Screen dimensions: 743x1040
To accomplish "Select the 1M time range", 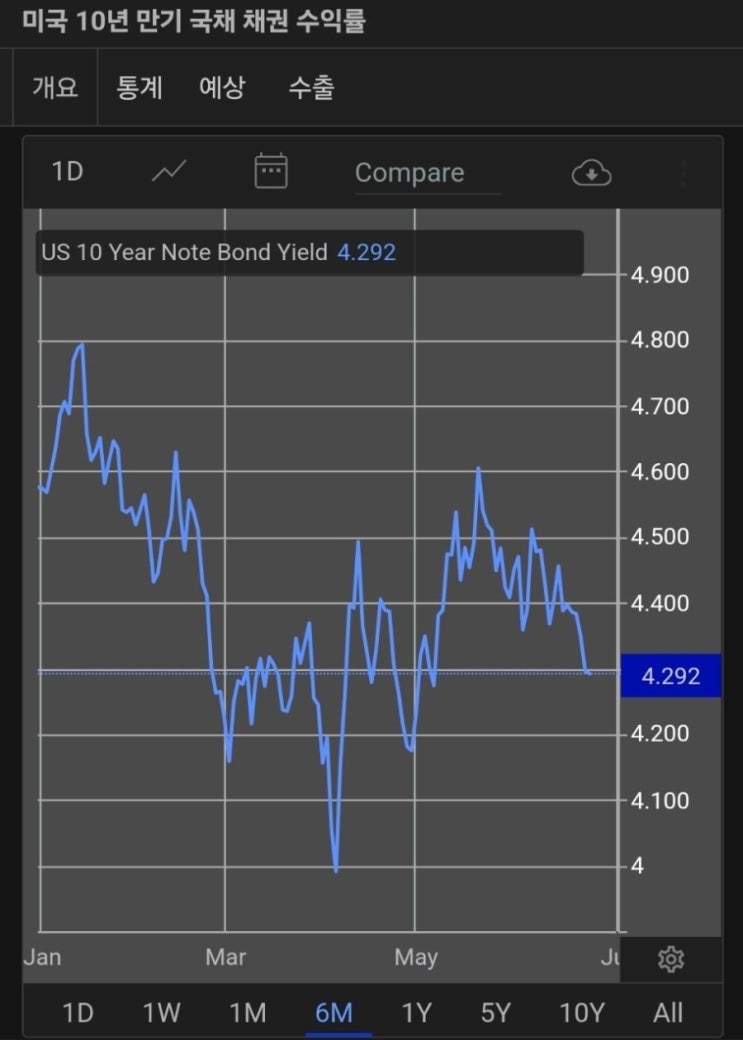I will pyautogui.click(x=248, y=1013).
